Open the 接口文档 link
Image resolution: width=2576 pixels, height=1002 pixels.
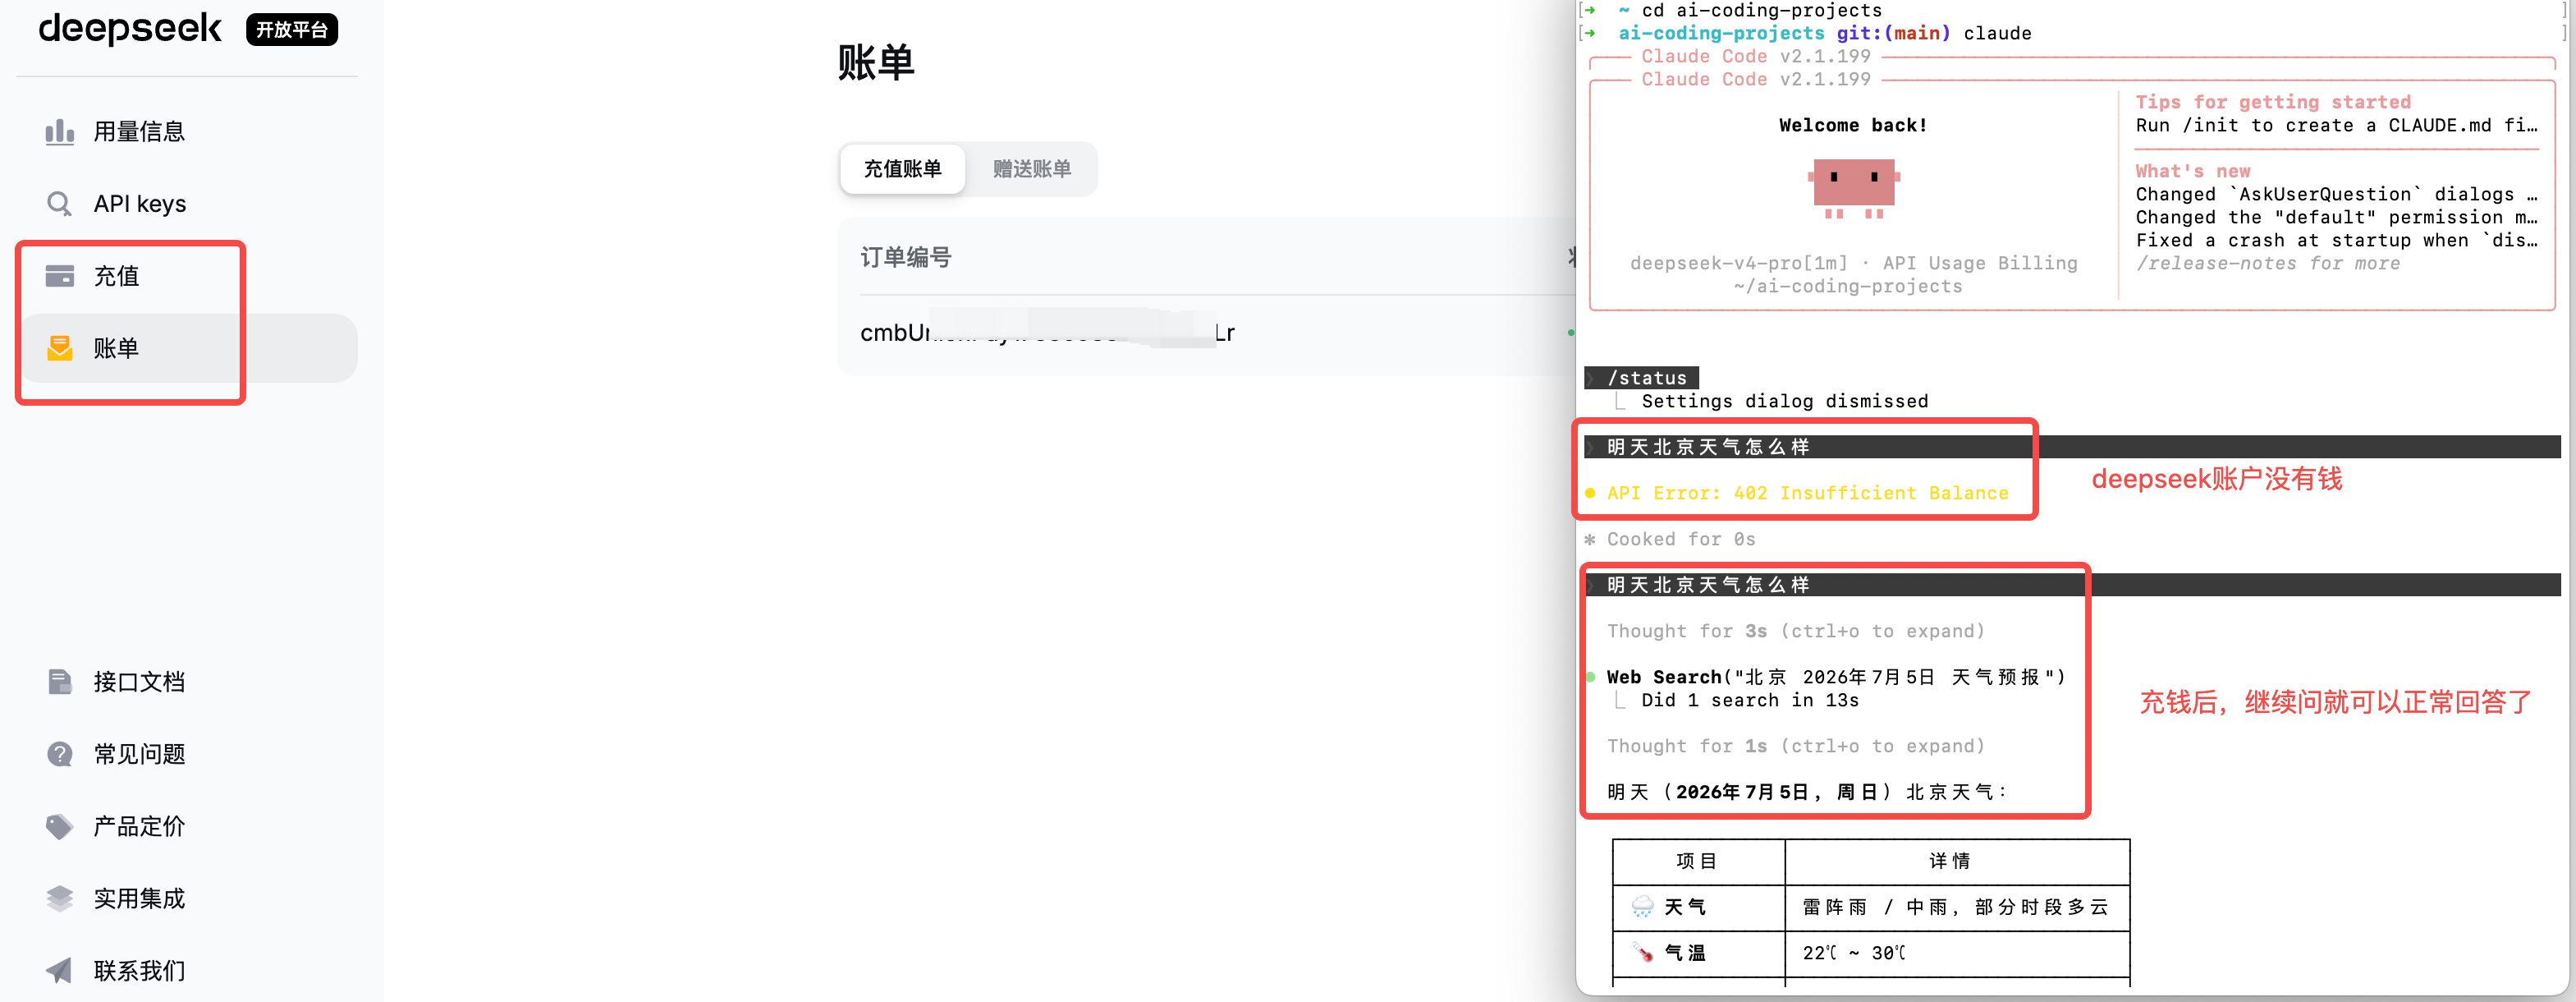click(x=139, y=682)
